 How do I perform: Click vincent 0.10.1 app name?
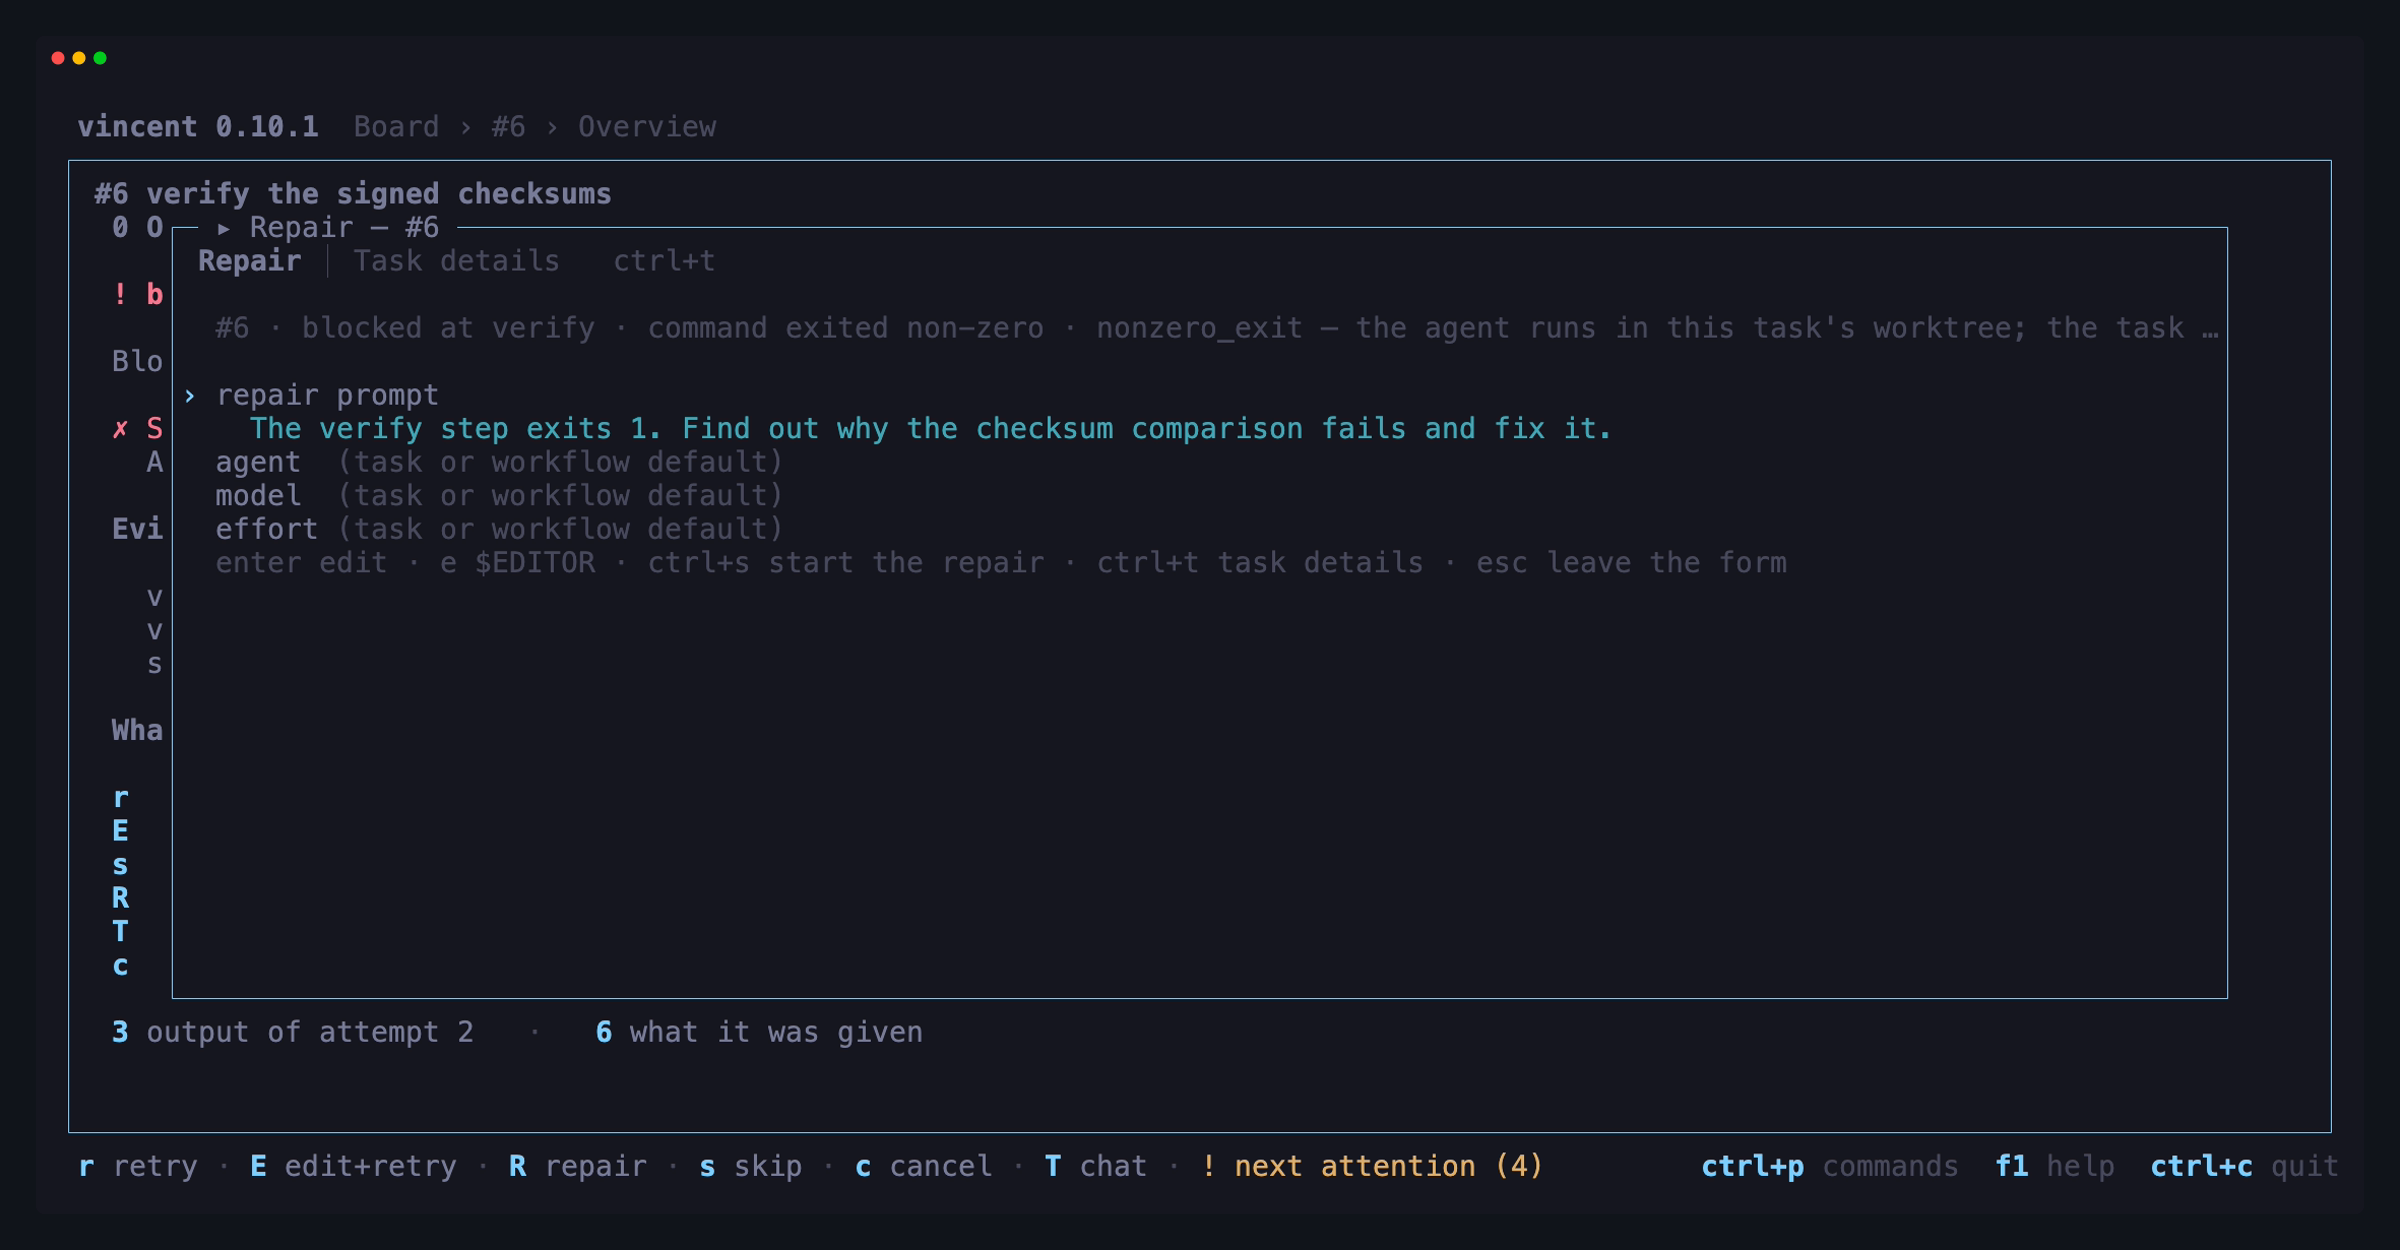[x=198, y=127]
